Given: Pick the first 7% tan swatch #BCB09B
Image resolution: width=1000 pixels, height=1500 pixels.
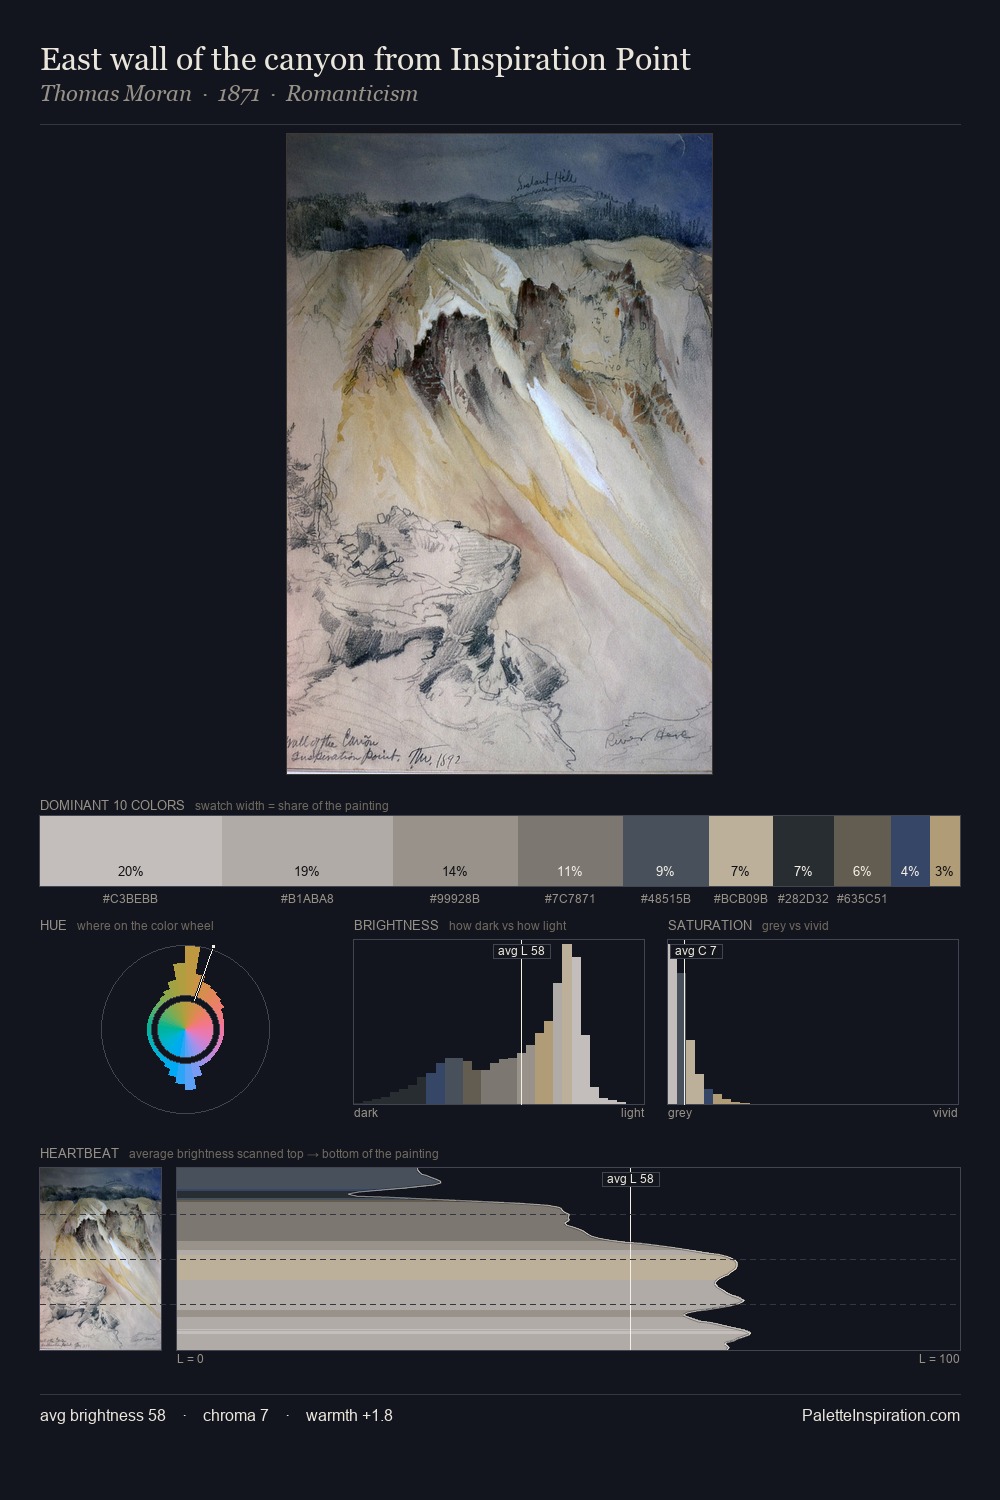Looking at the screenshot, I should point(741,851).
